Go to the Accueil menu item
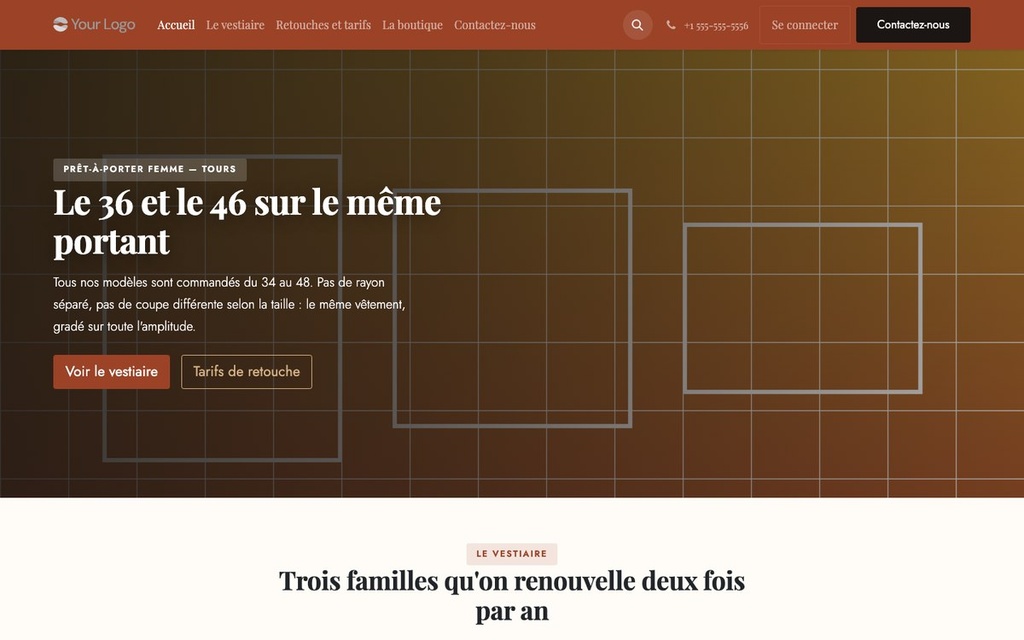The height and width of the screenshot is (640, 1024). pos(176,25)
